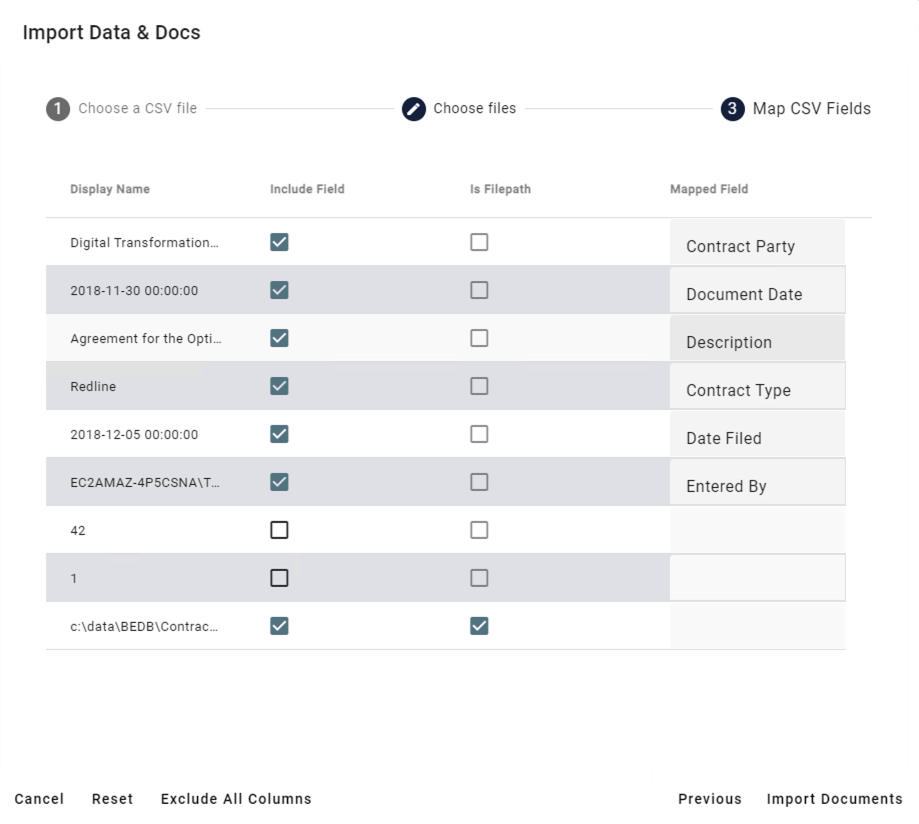Click the pencil icon on the 'Choose files' step

click(x=414, y=108)
